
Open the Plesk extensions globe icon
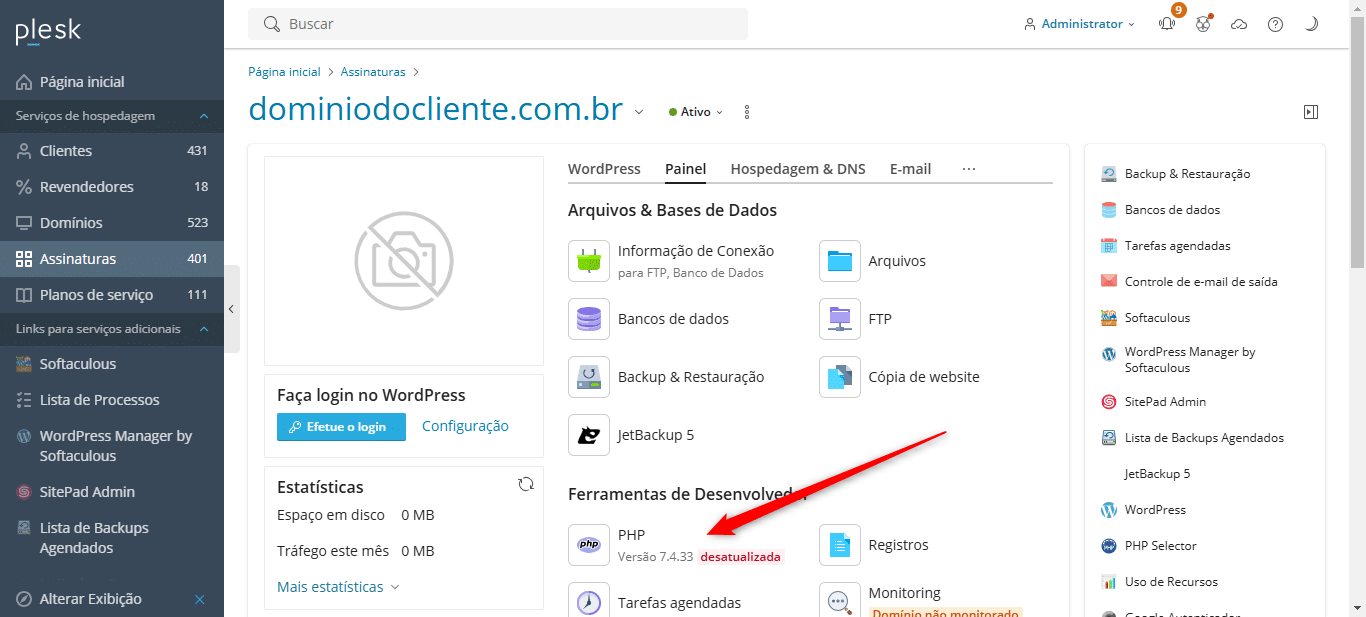(x=1203, y=24)
